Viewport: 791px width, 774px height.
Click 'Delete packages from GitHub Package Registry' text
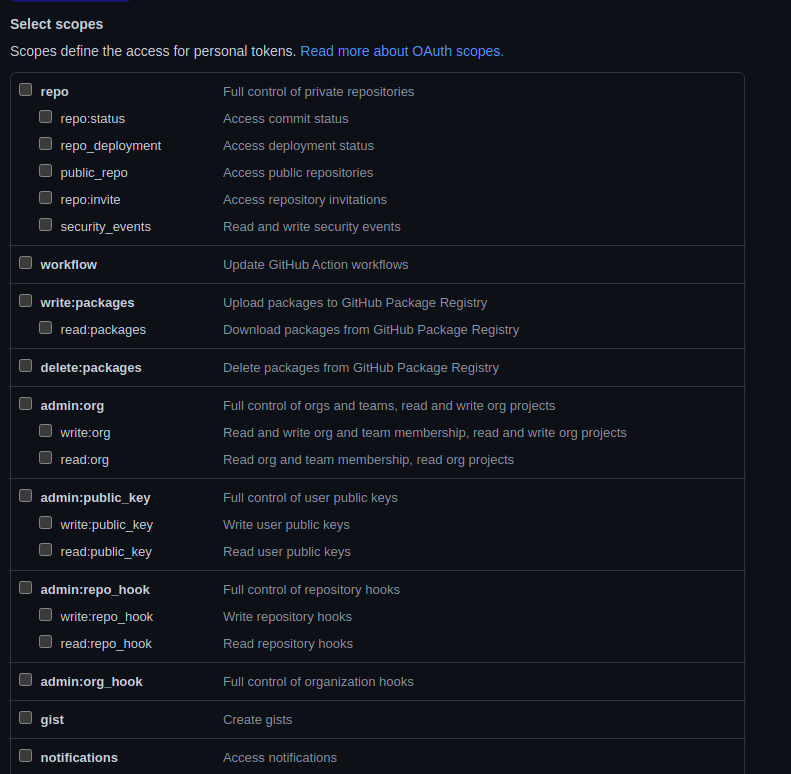click(361, 368)
